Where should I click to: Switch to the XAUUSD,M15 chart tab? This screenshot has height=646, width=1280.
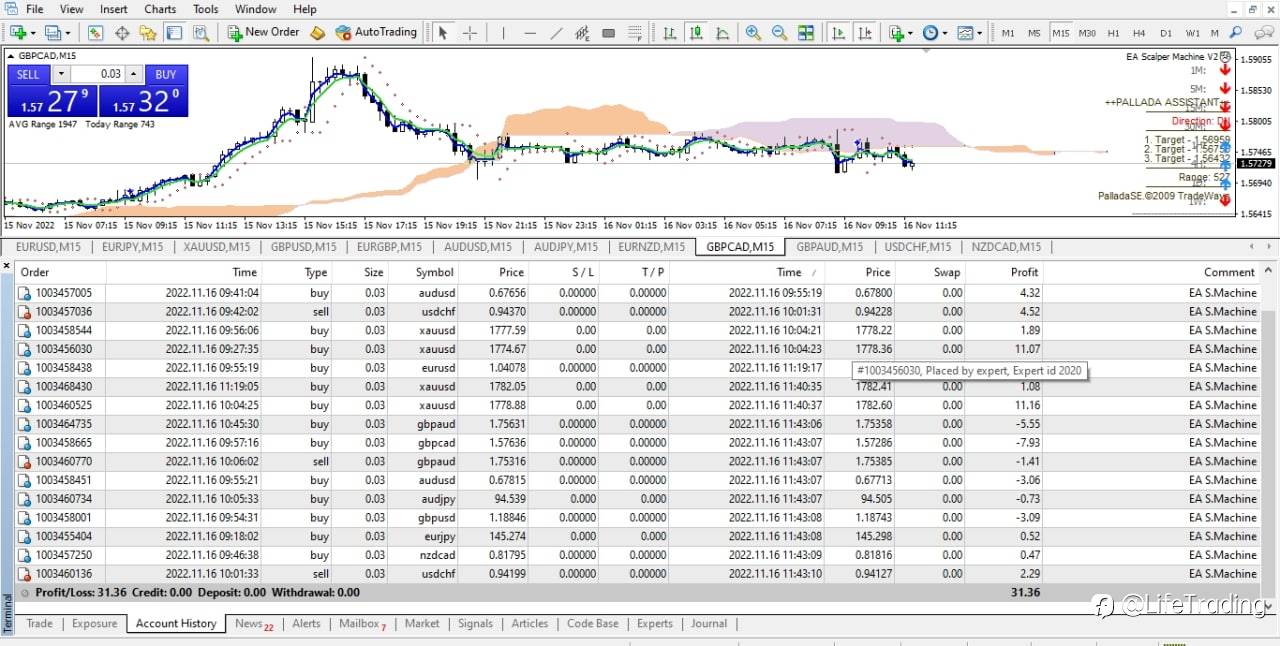216,247
